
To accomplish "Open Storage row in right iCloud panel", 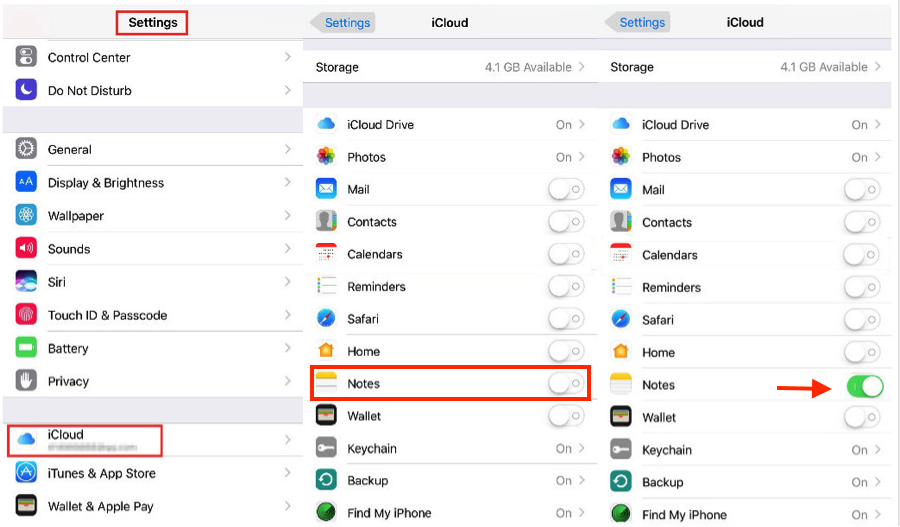I will coord(744,67).
